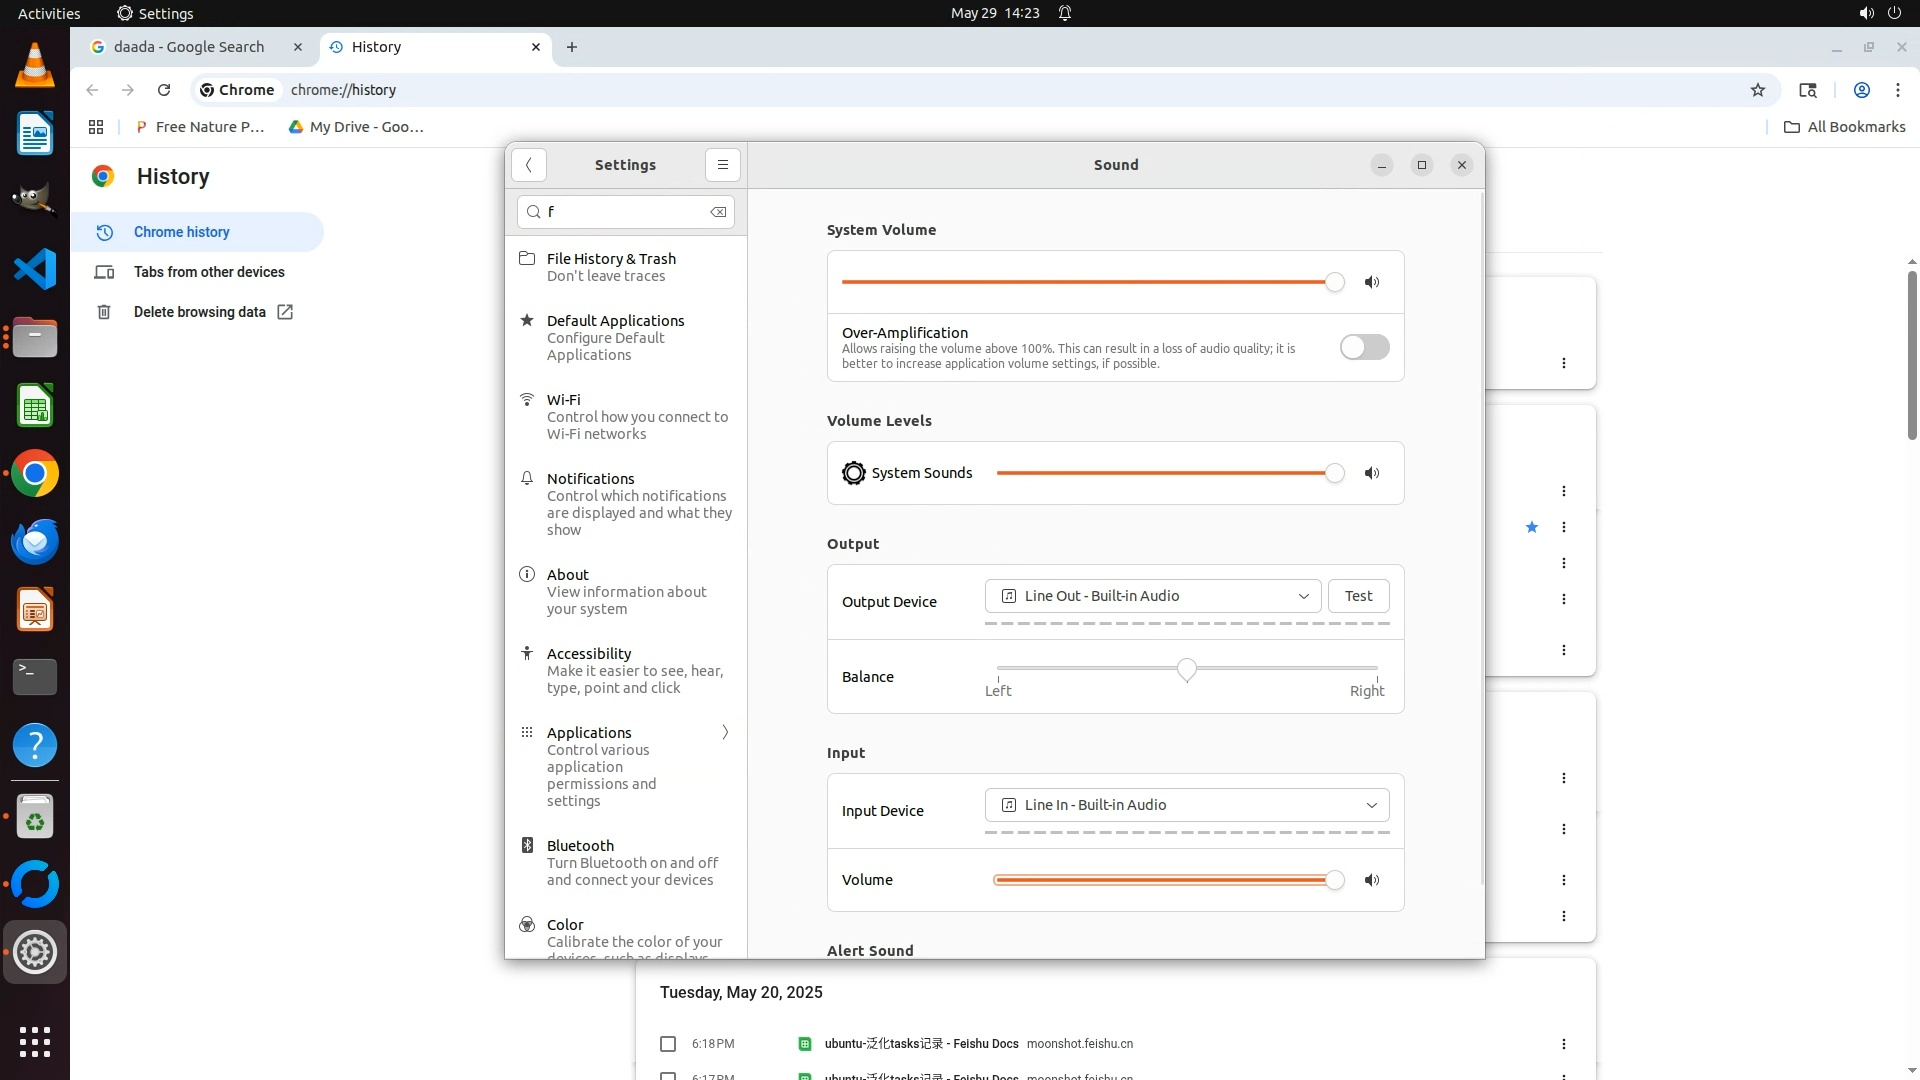Screen dimensions: 1920x1080
Task: Switch to daada Google Search tab
Action: click(x=188, y=47)
